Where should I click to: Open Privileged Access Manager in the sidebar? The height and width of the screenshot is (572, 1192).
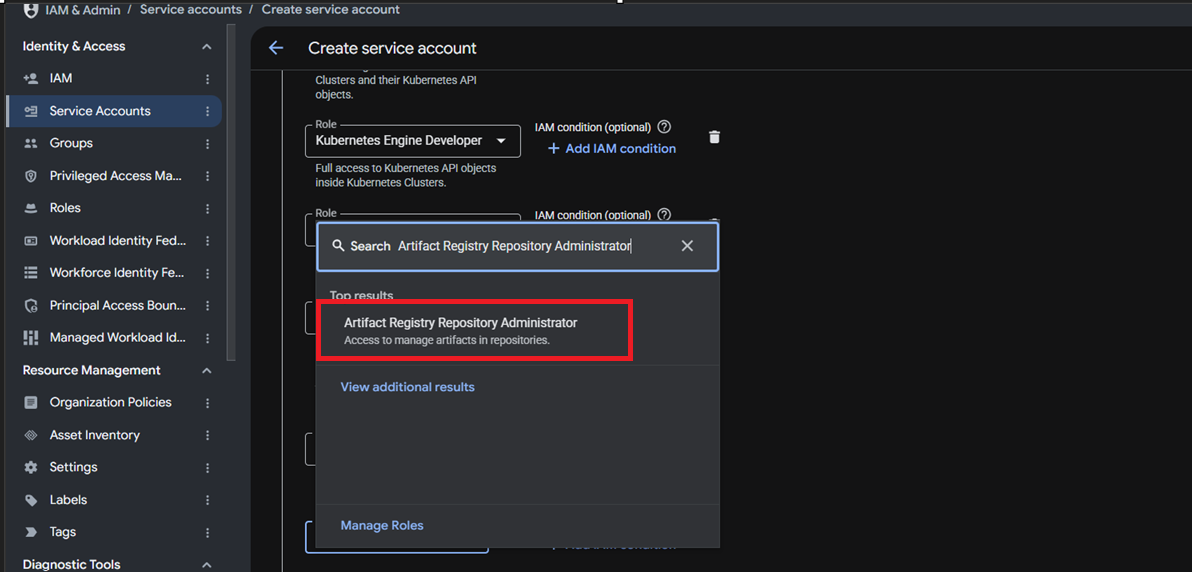pos(114,176)
